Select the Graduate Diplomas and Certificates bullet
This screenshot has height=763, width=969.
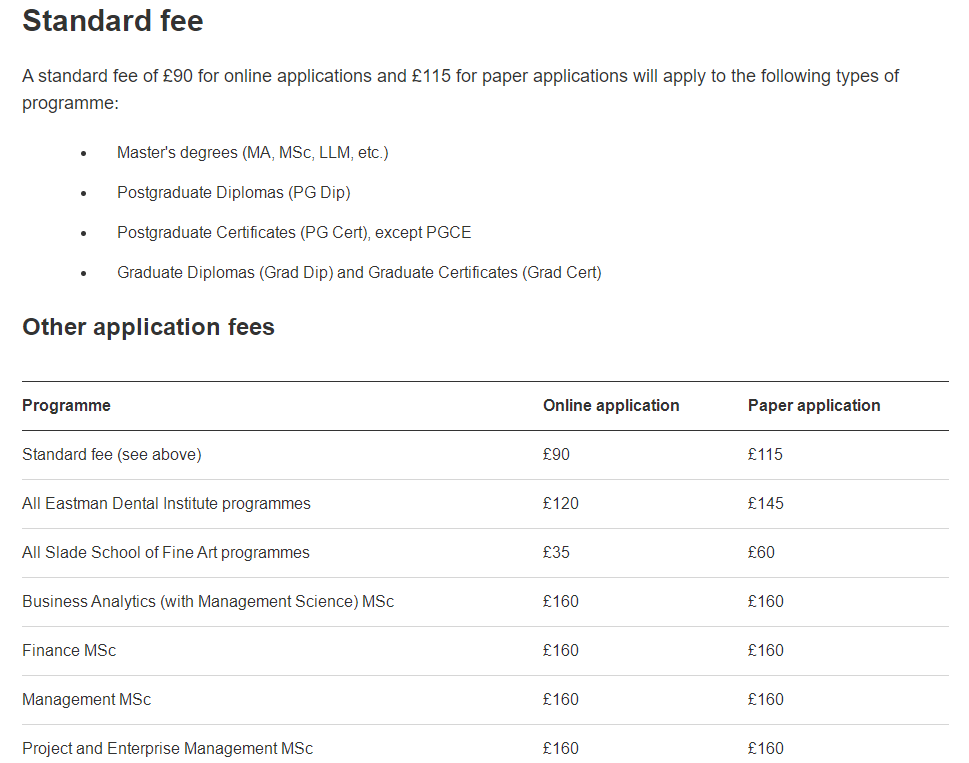[359, 273]
